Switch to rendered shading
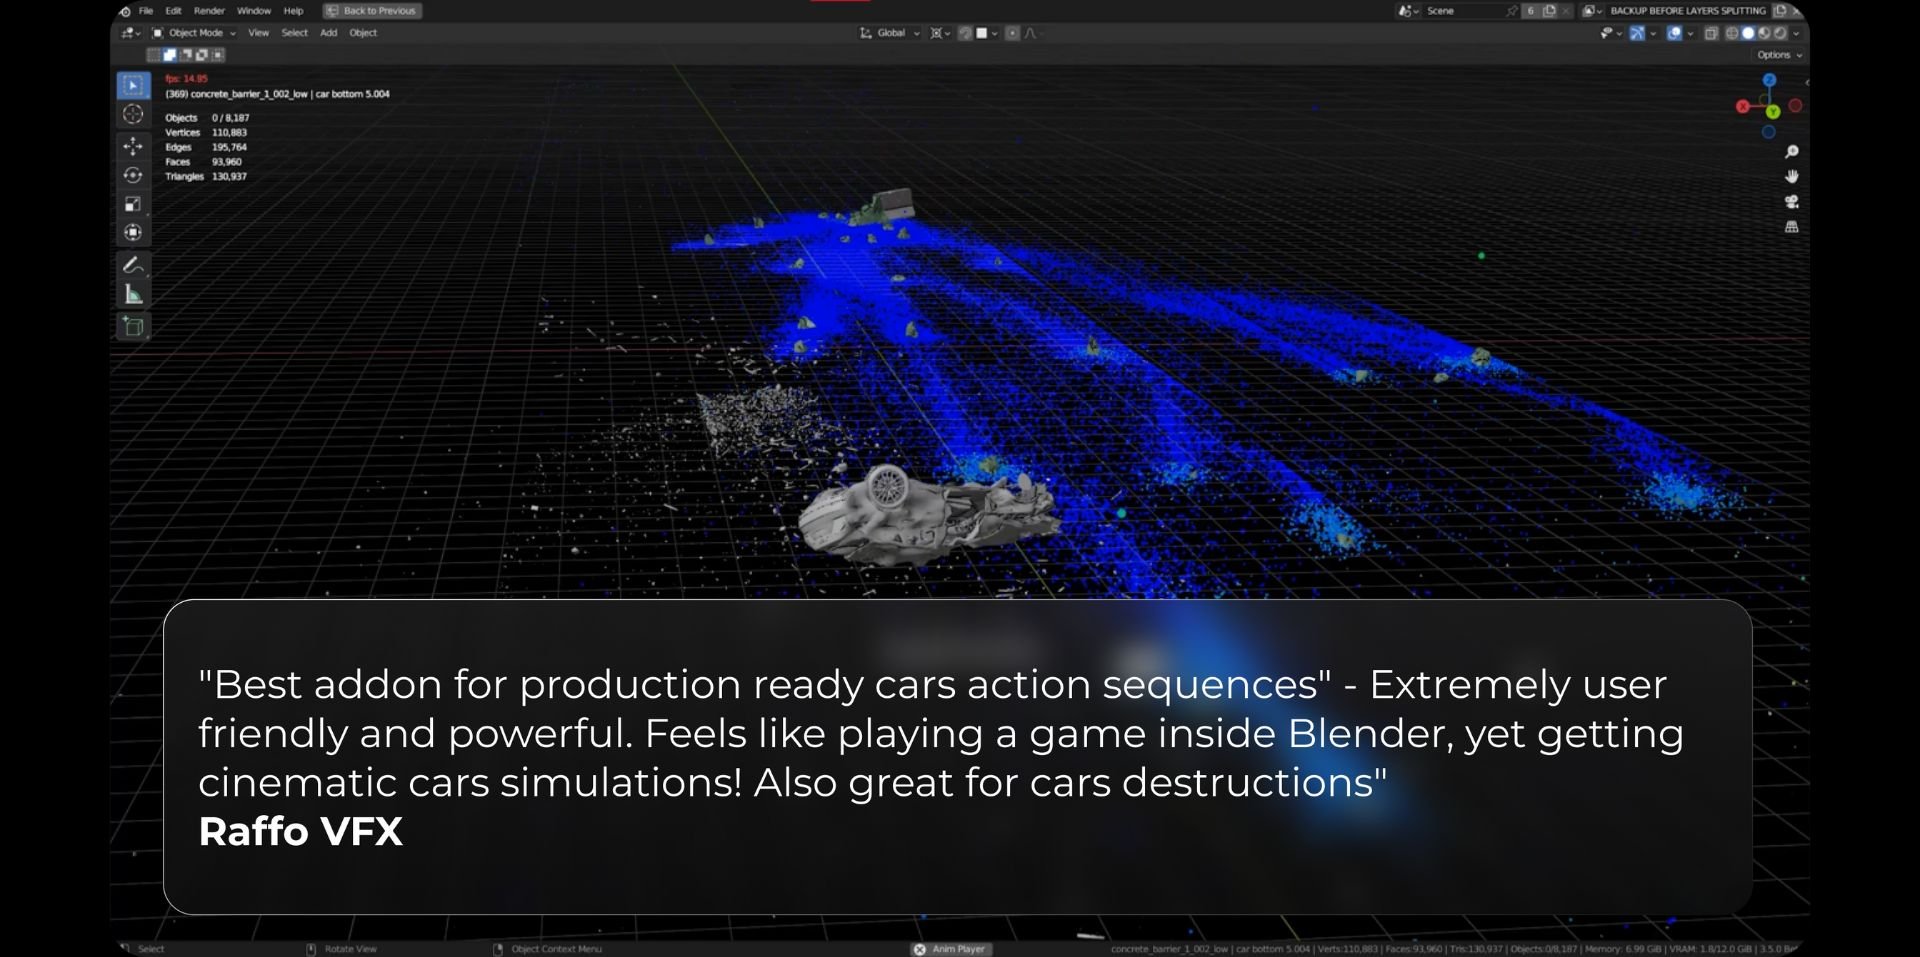This screenshot has height=957, width=1920. [1780, 33]
